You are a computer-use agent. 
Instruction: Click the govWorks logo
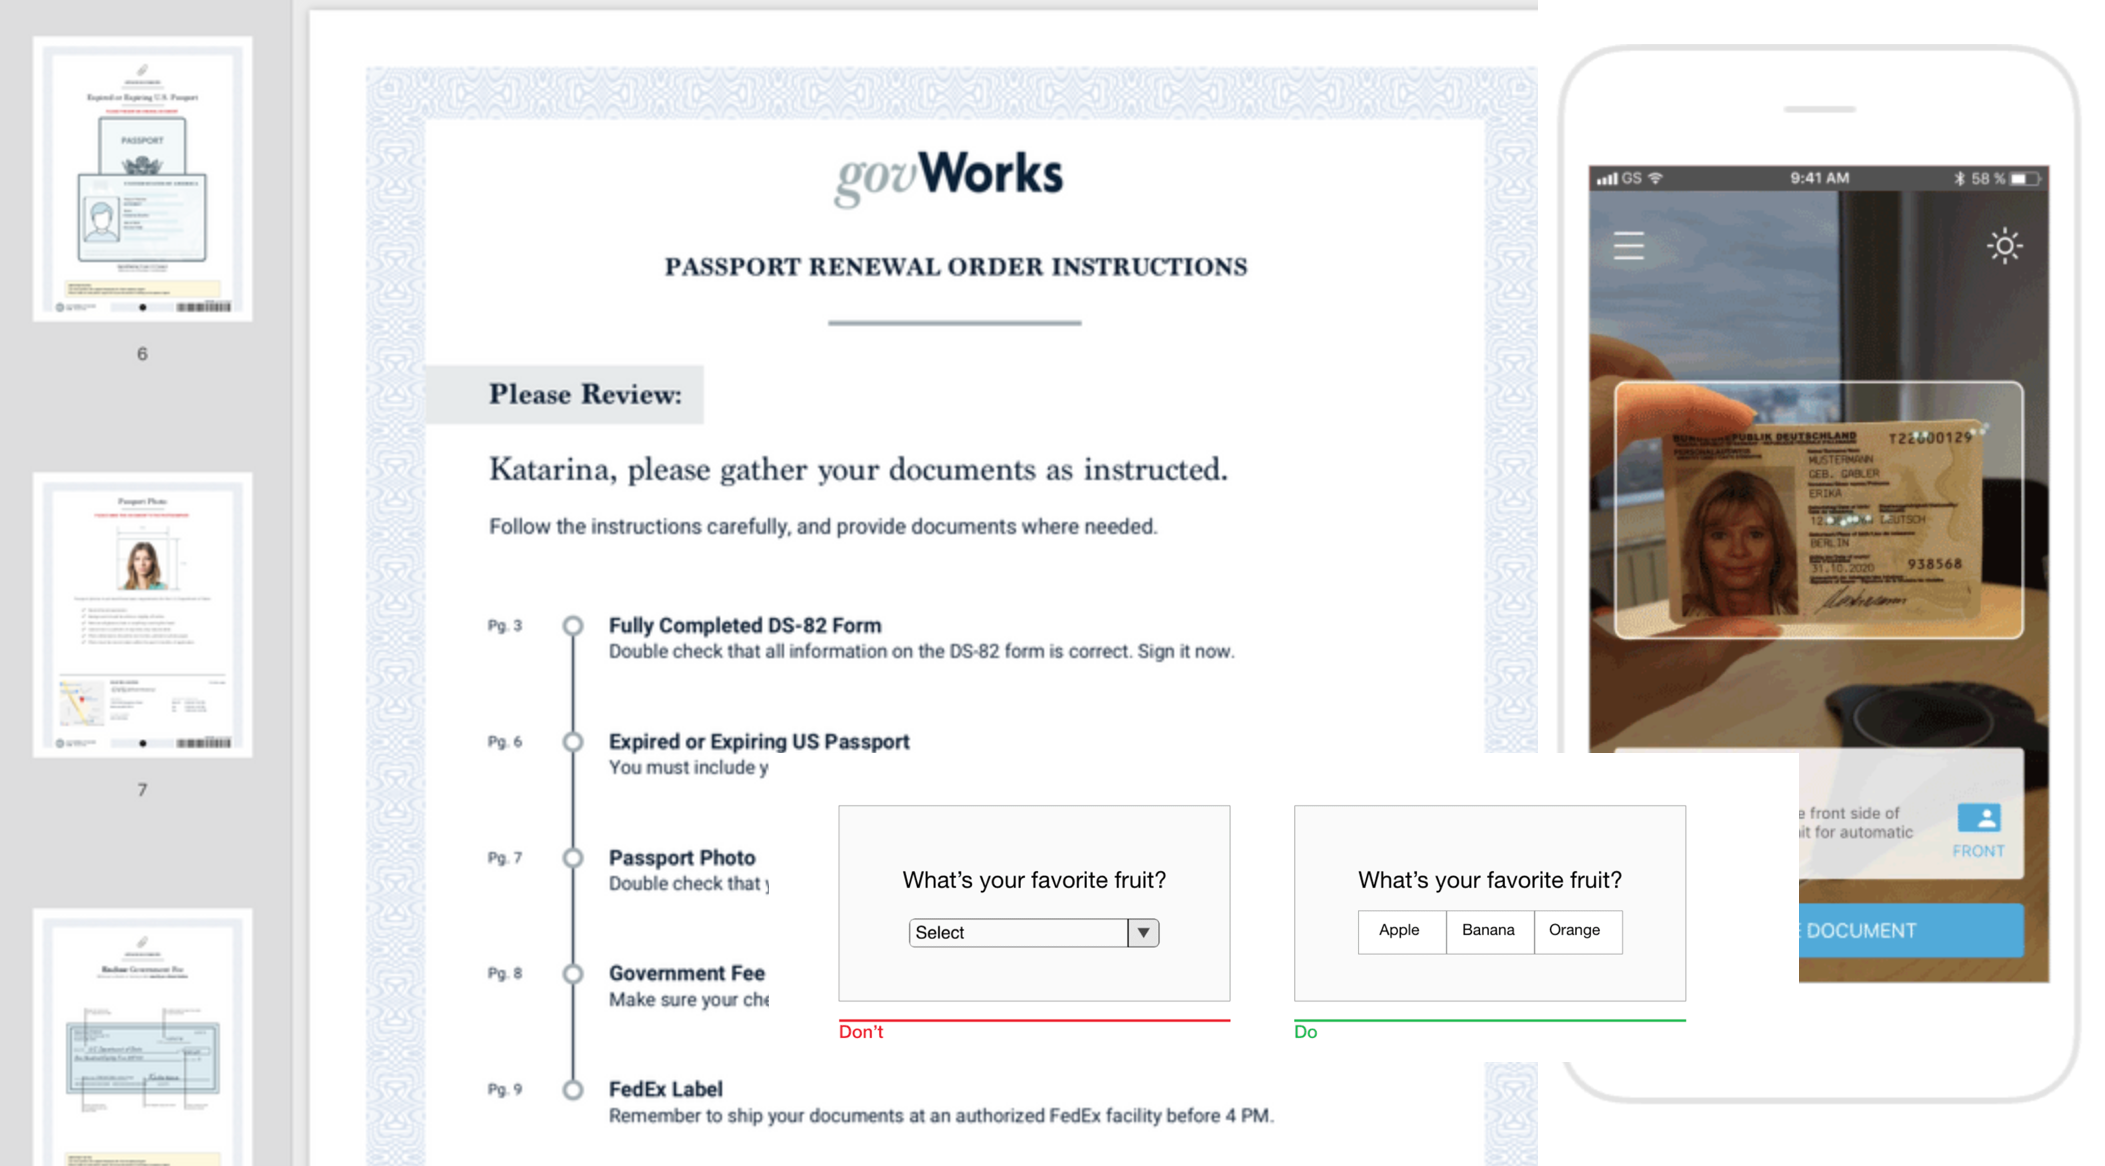click(x=949, y=177)
